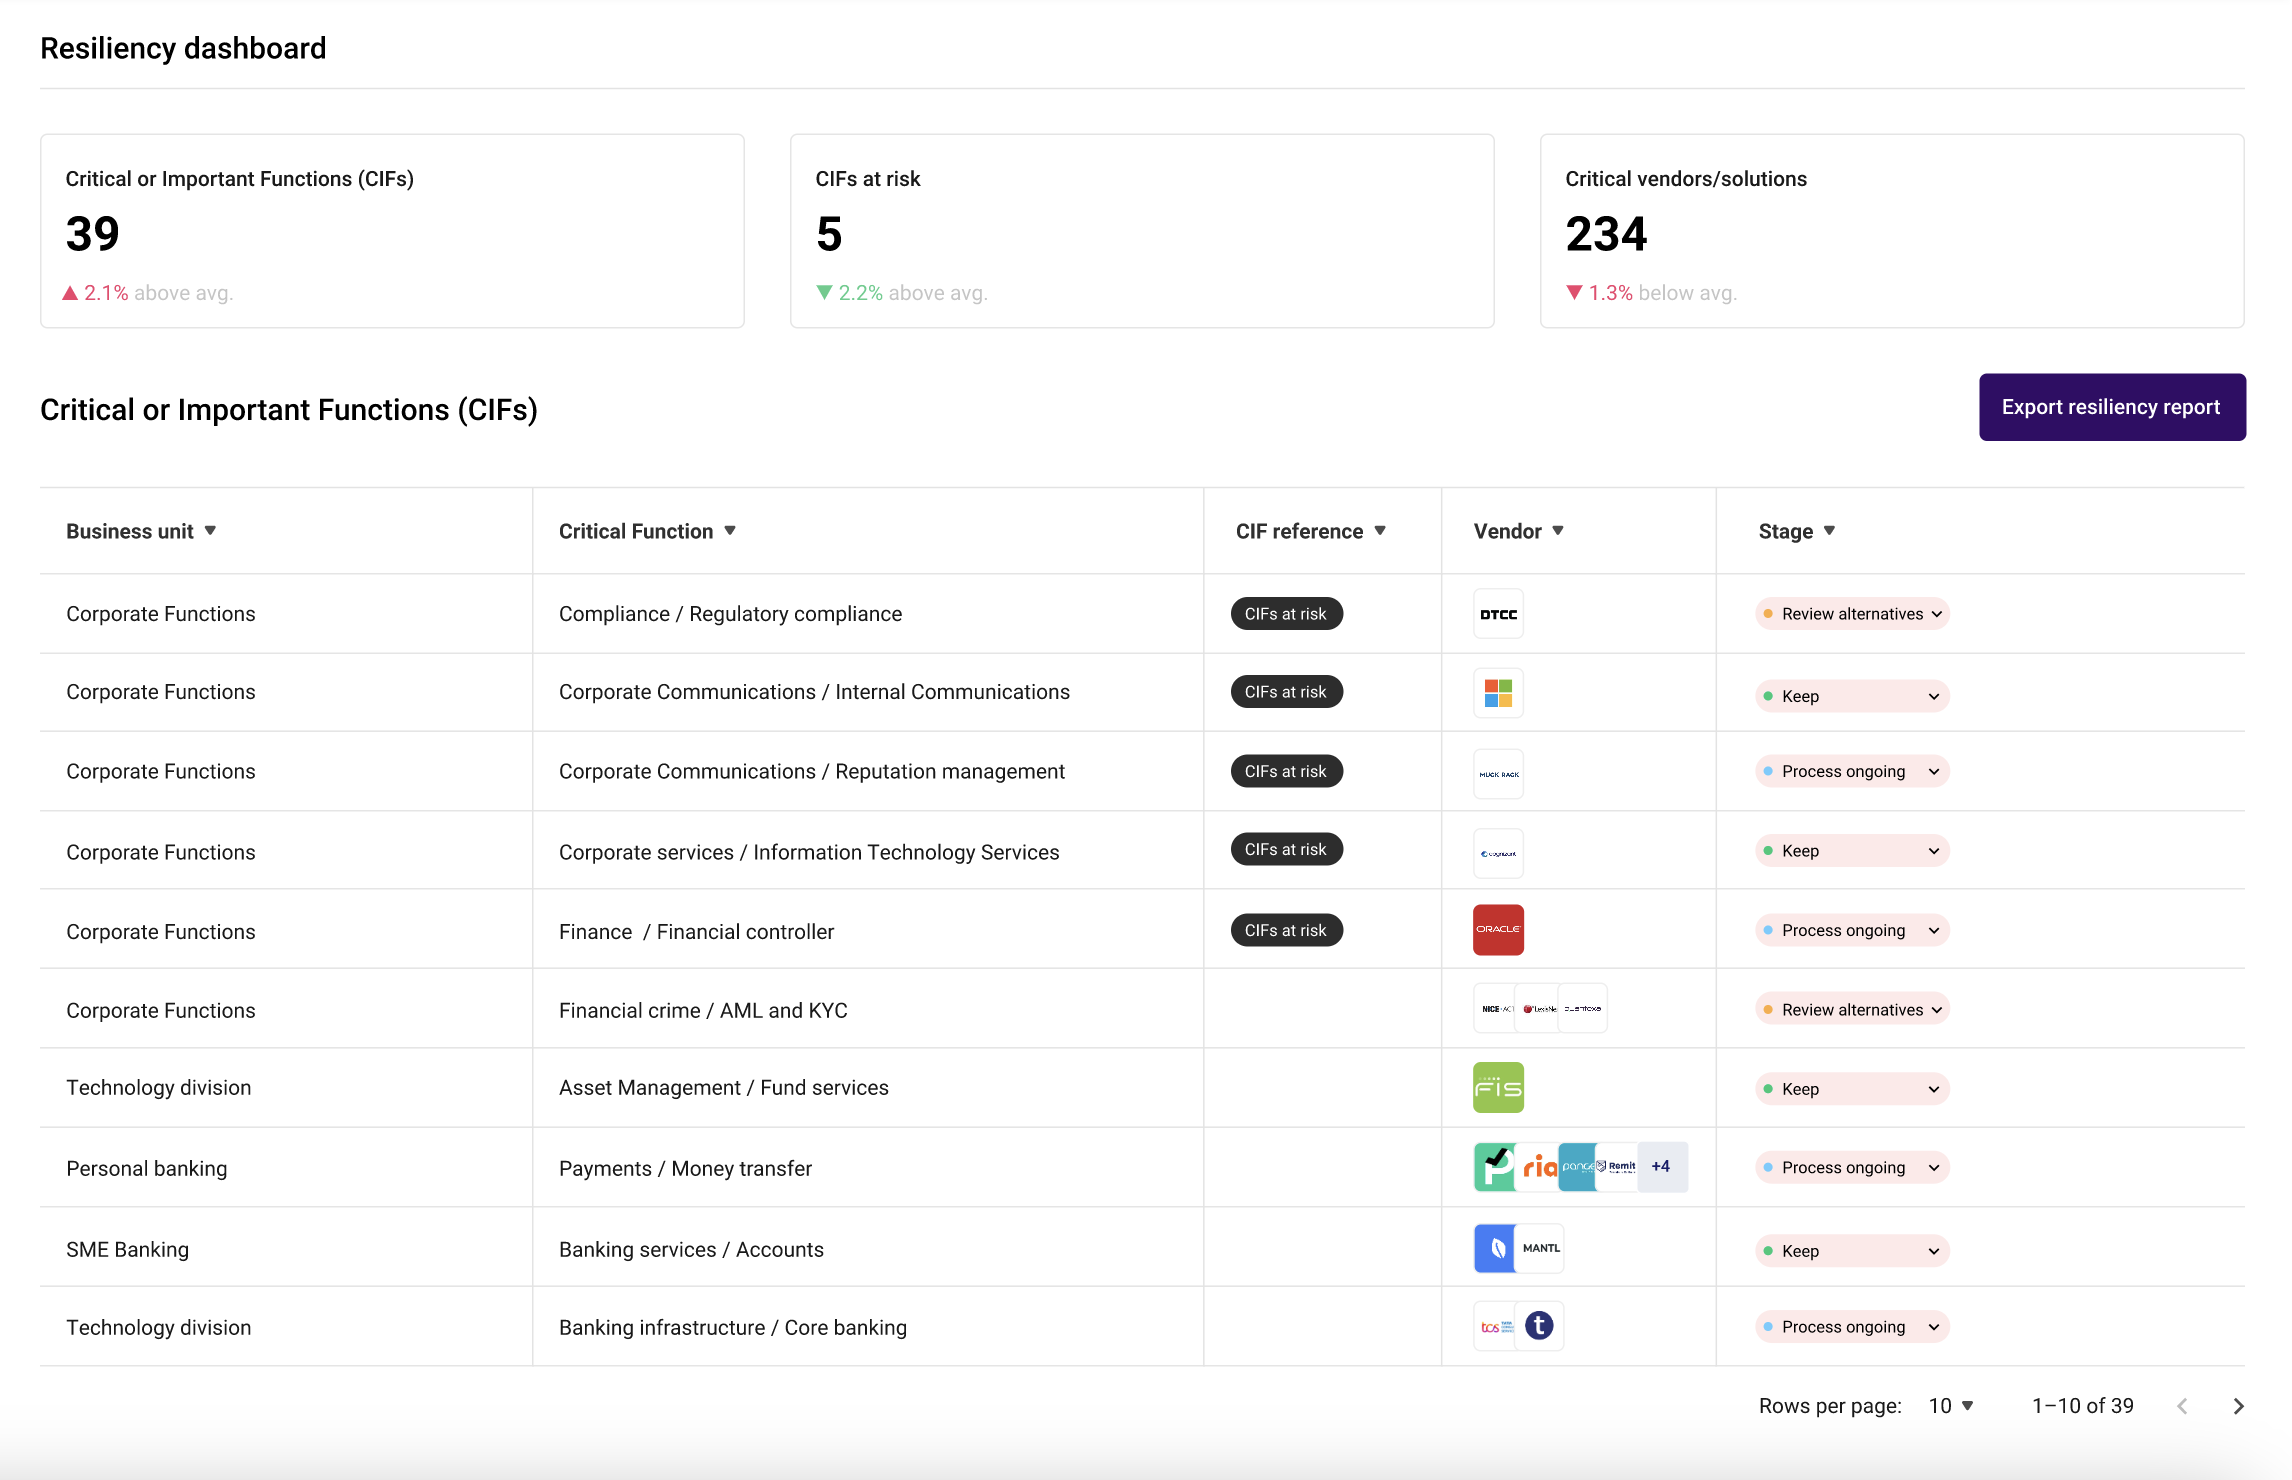Click the Cognizant vendor icon
The width and height of the screenshot is (2292, 1480).
(x=1497, y=851)
